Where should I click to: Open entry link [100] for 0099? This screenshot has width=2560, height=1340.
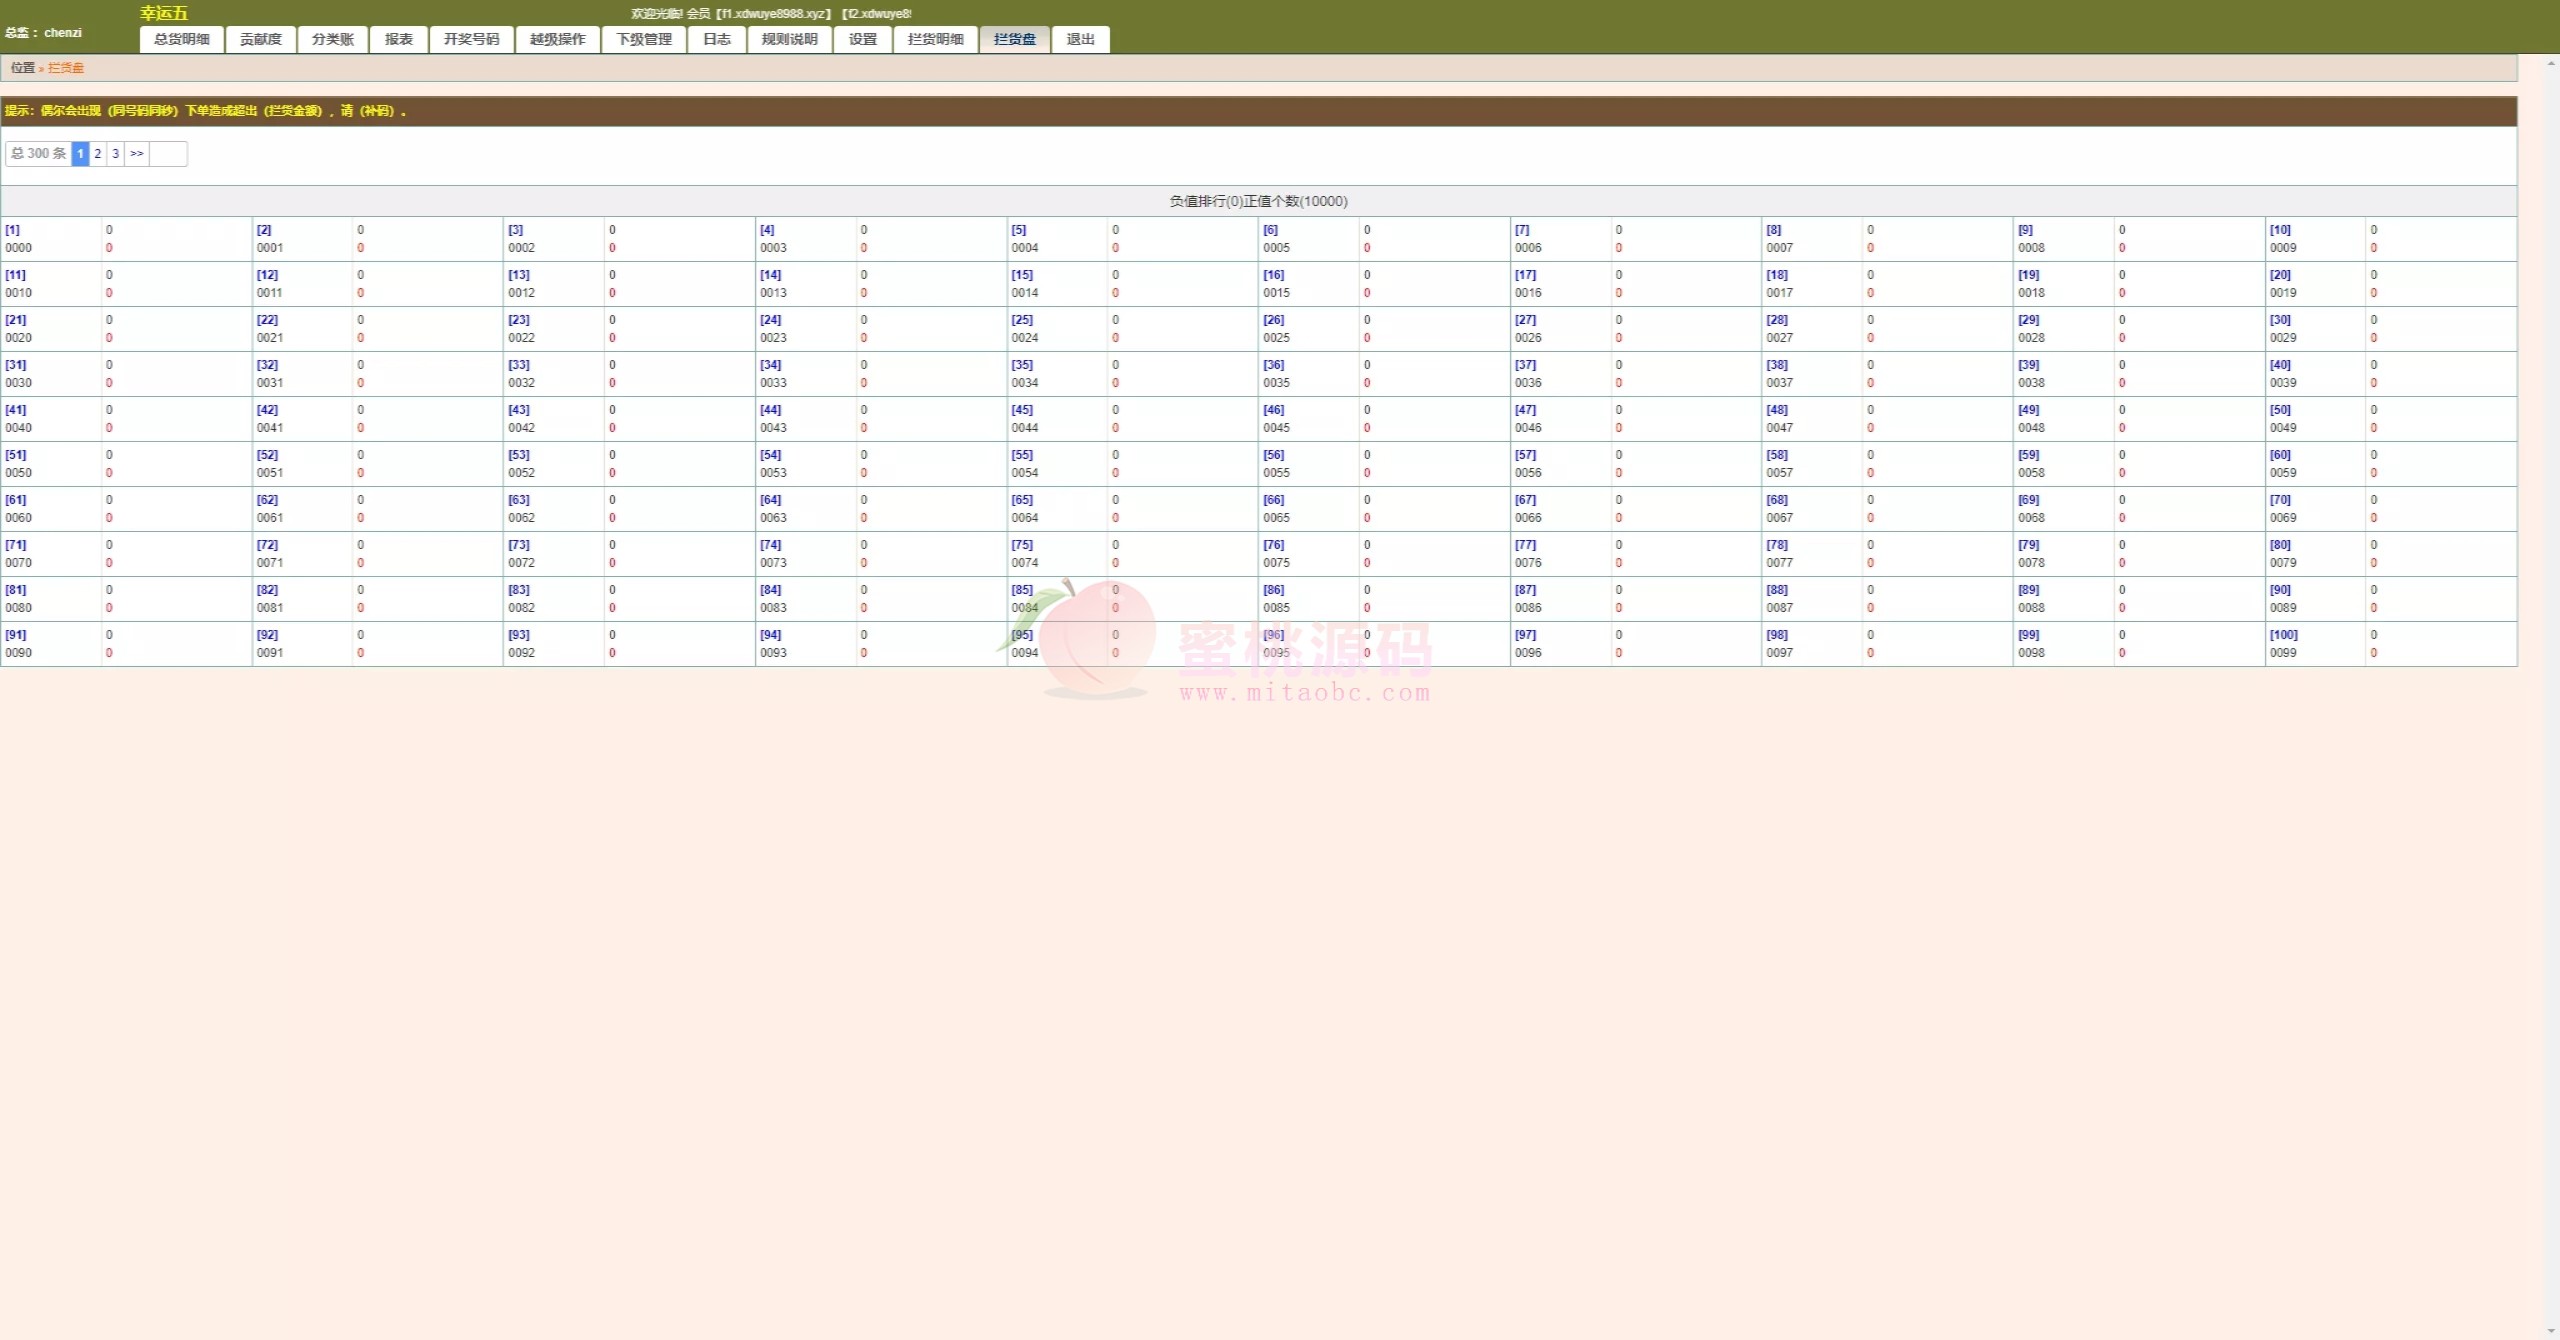pyautogui.click(x=2283, y=635)
